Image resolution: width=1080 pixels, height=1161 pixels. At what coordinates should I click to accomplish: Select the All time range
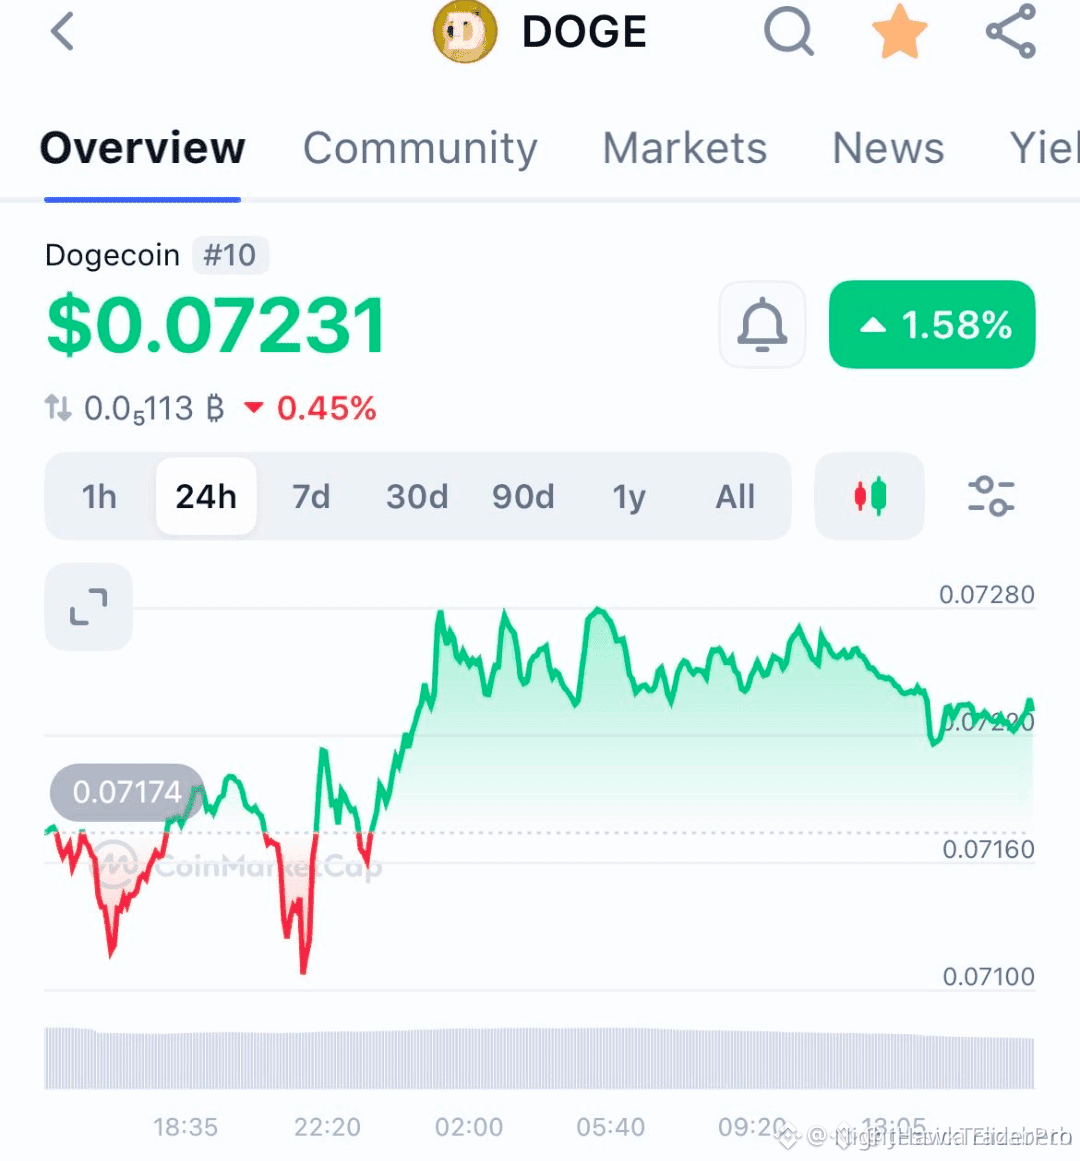click(x=735, y=496)
